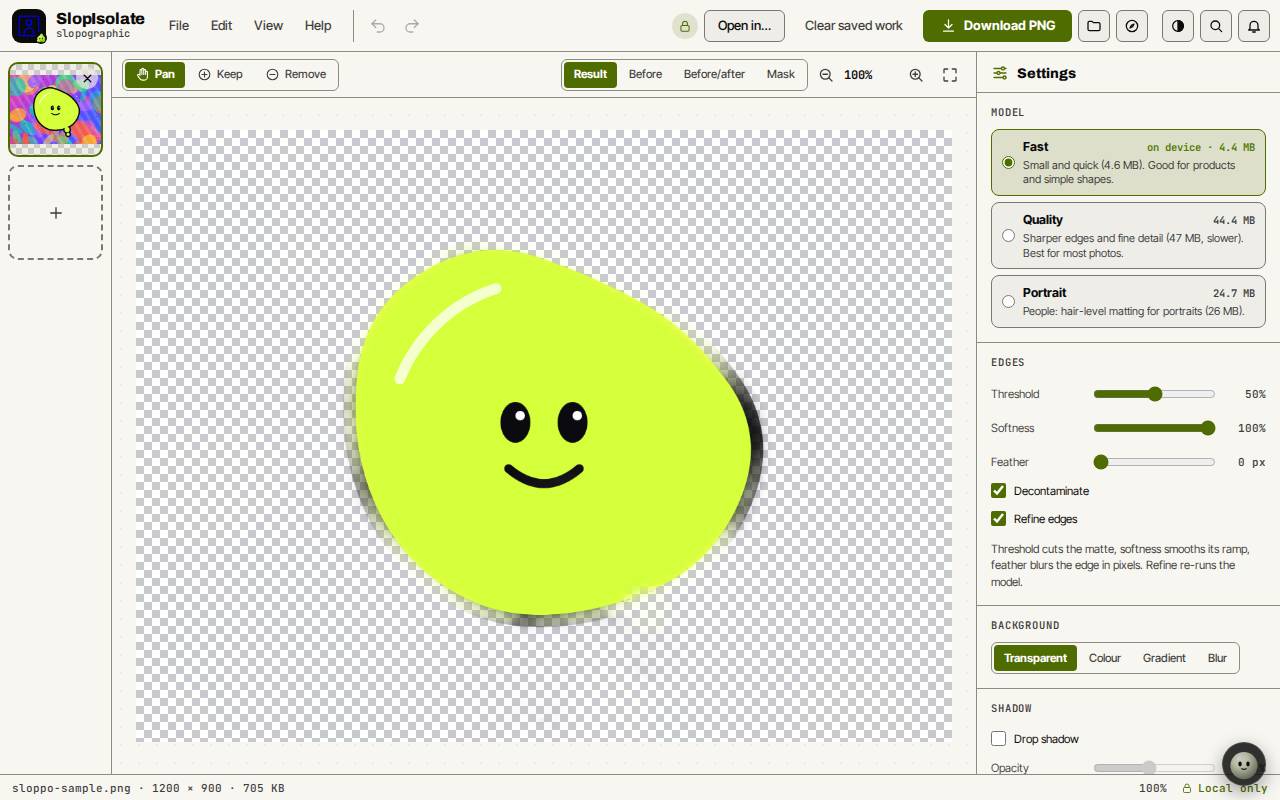Click the undo arrow icon
1280x800 pixels.
tap(378, 26)
